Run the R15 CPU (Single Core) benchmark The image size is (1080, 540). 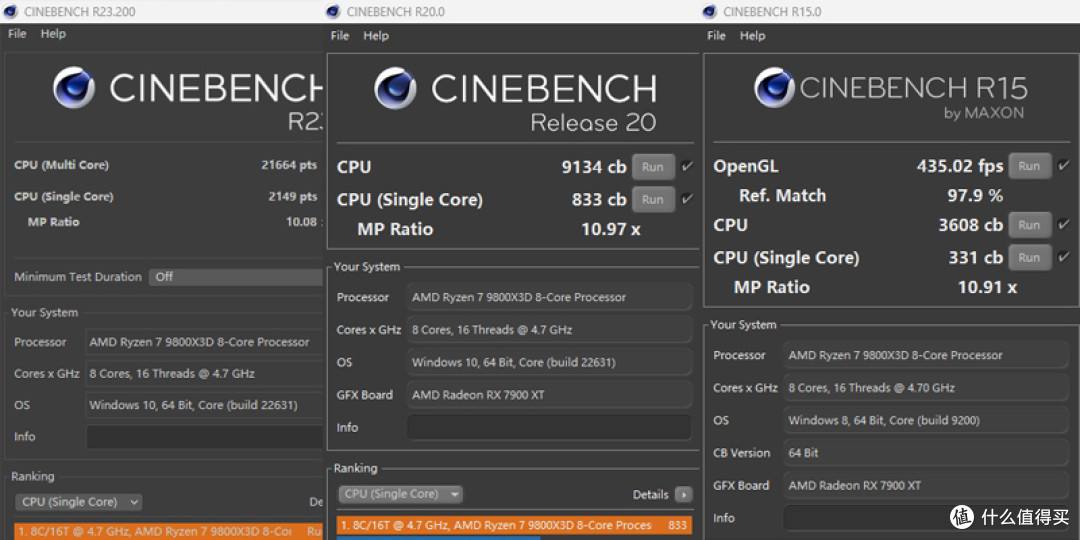coord(1030,258)
